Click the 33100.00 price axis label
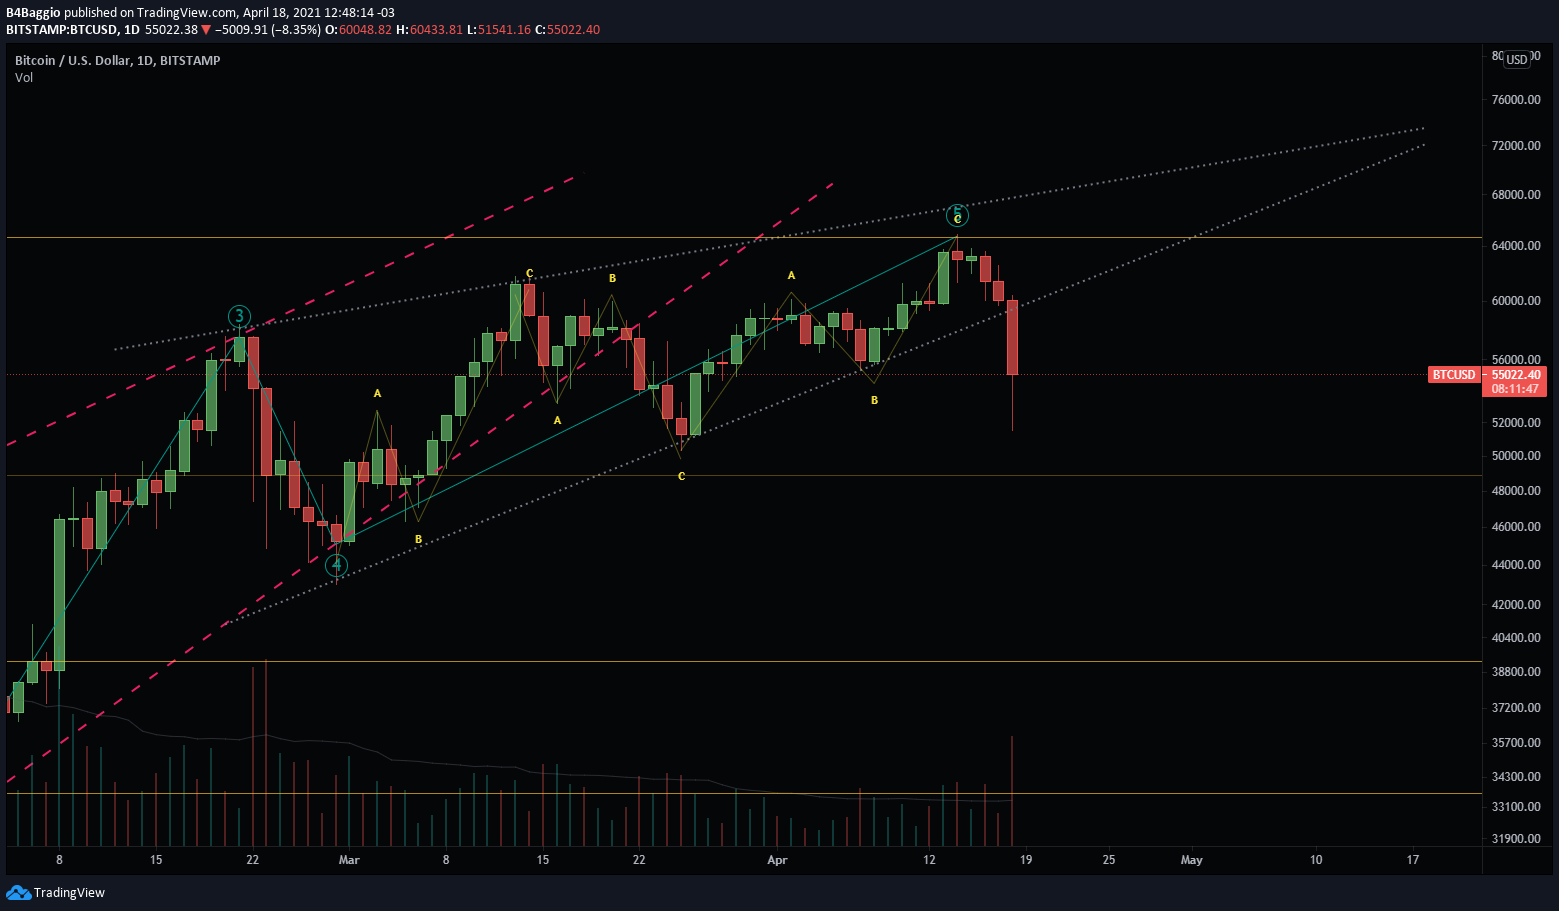1559x911 pixels. (1516, 807)
